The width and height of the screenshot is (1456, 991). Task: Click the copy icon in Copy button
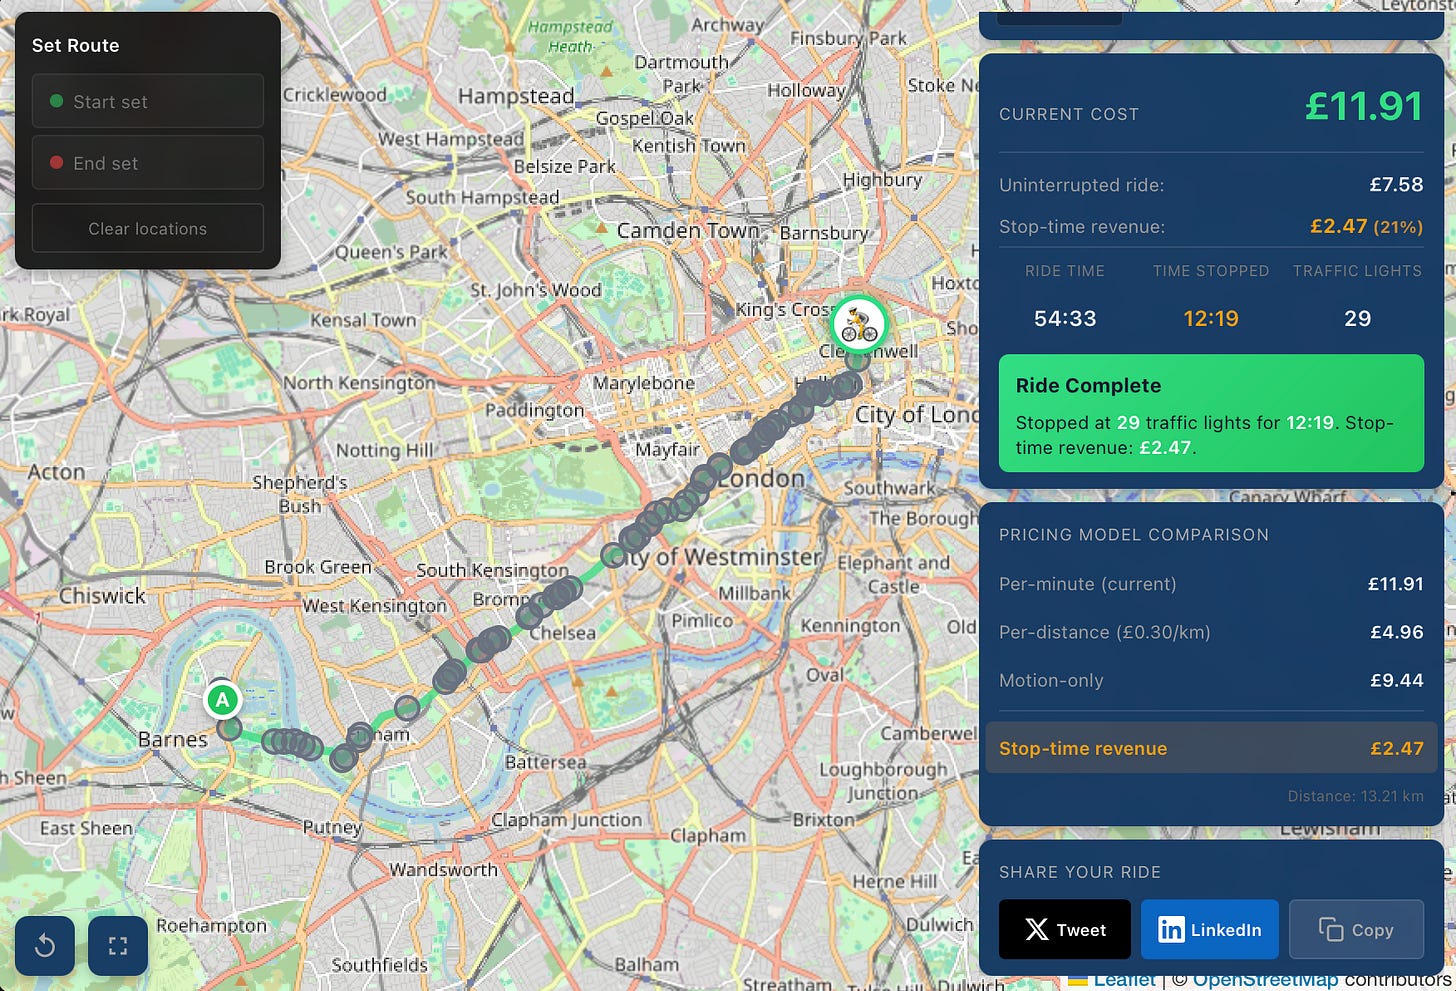coord(1331,930)
